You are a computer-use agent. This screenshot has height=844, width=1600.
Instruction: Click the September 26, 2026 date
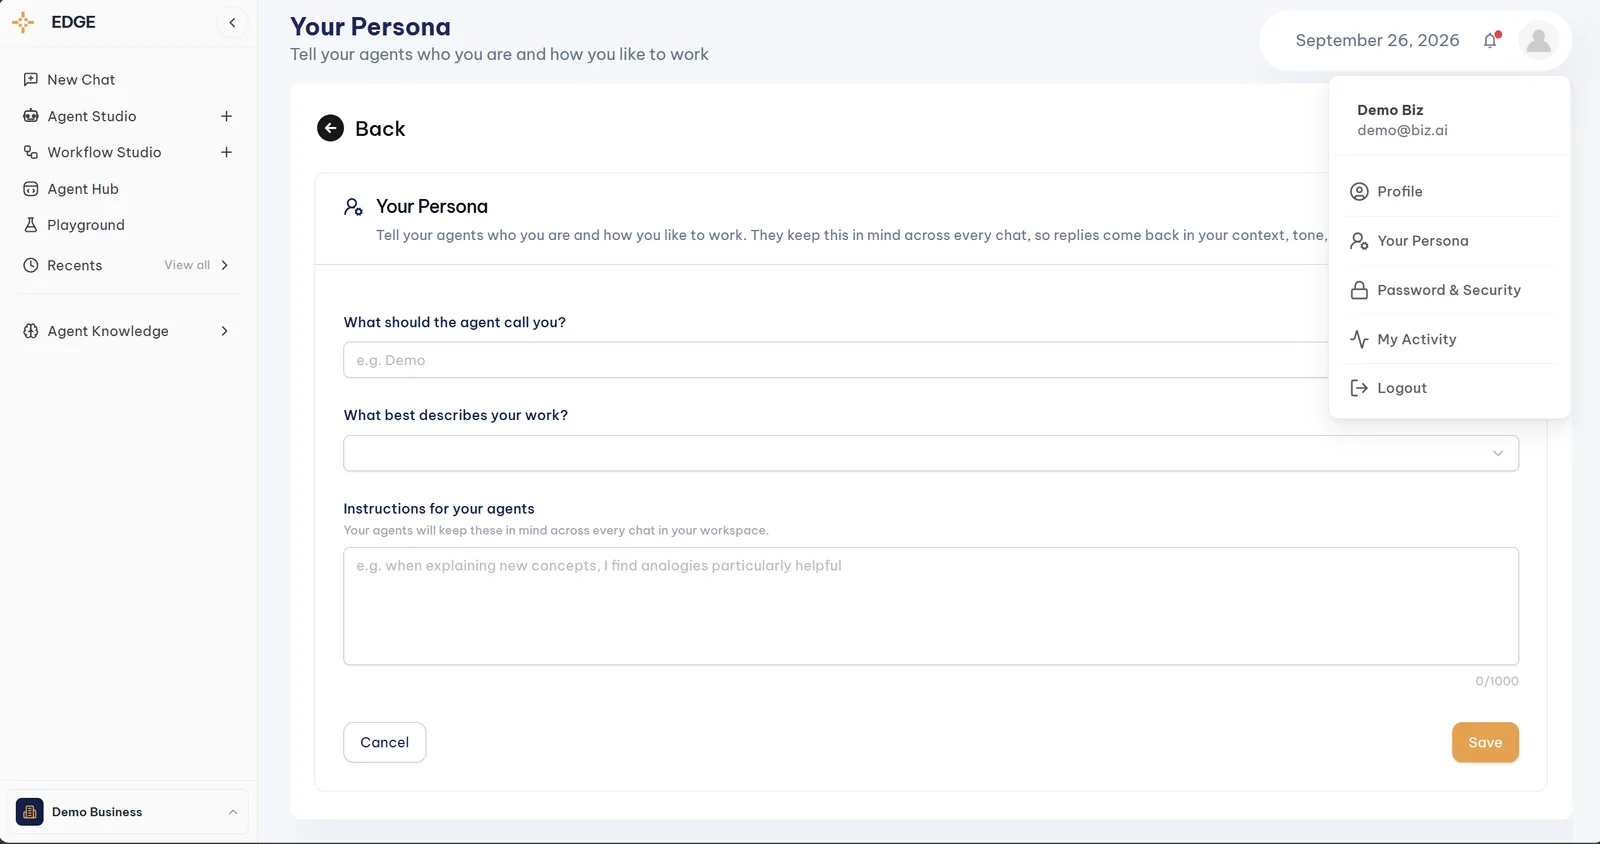pyautogui.click(x=1377, y=40)
